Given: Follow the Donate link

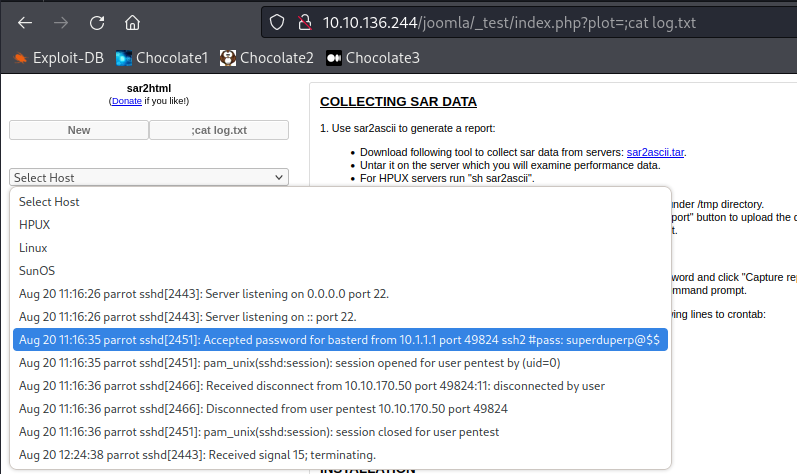Looking at the screenshot, I should click(126, 101).
